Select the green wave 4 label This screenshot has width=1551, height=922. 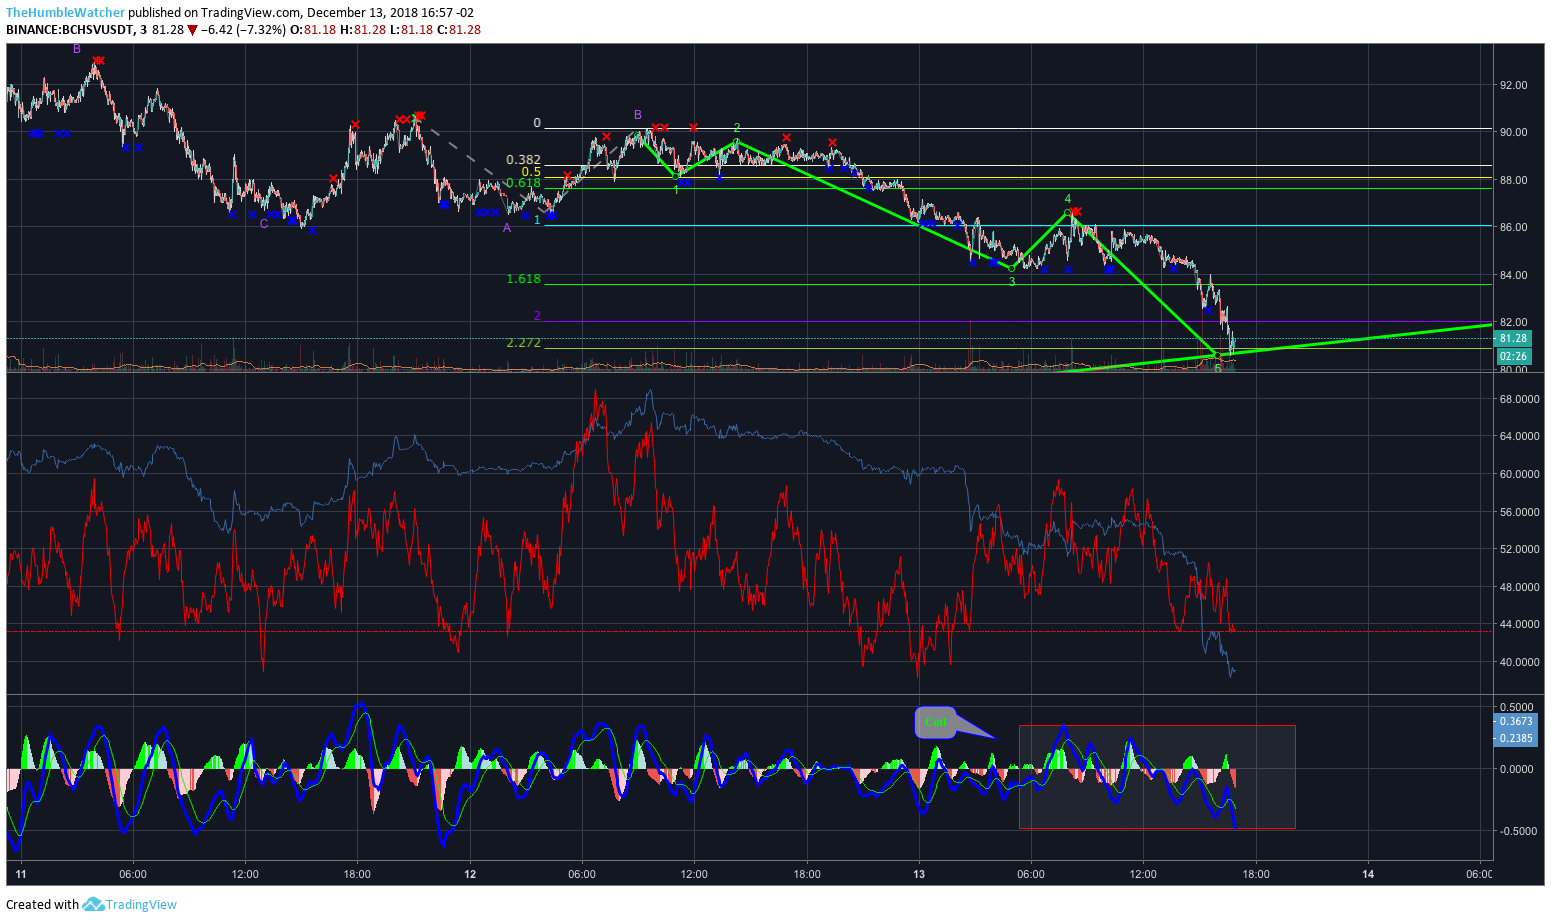pos(1068,199)
